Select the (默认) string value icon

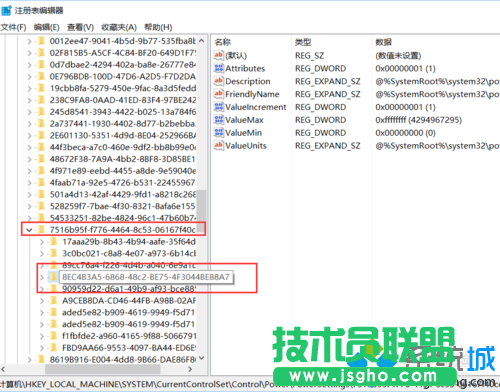[x=219, y=55]
